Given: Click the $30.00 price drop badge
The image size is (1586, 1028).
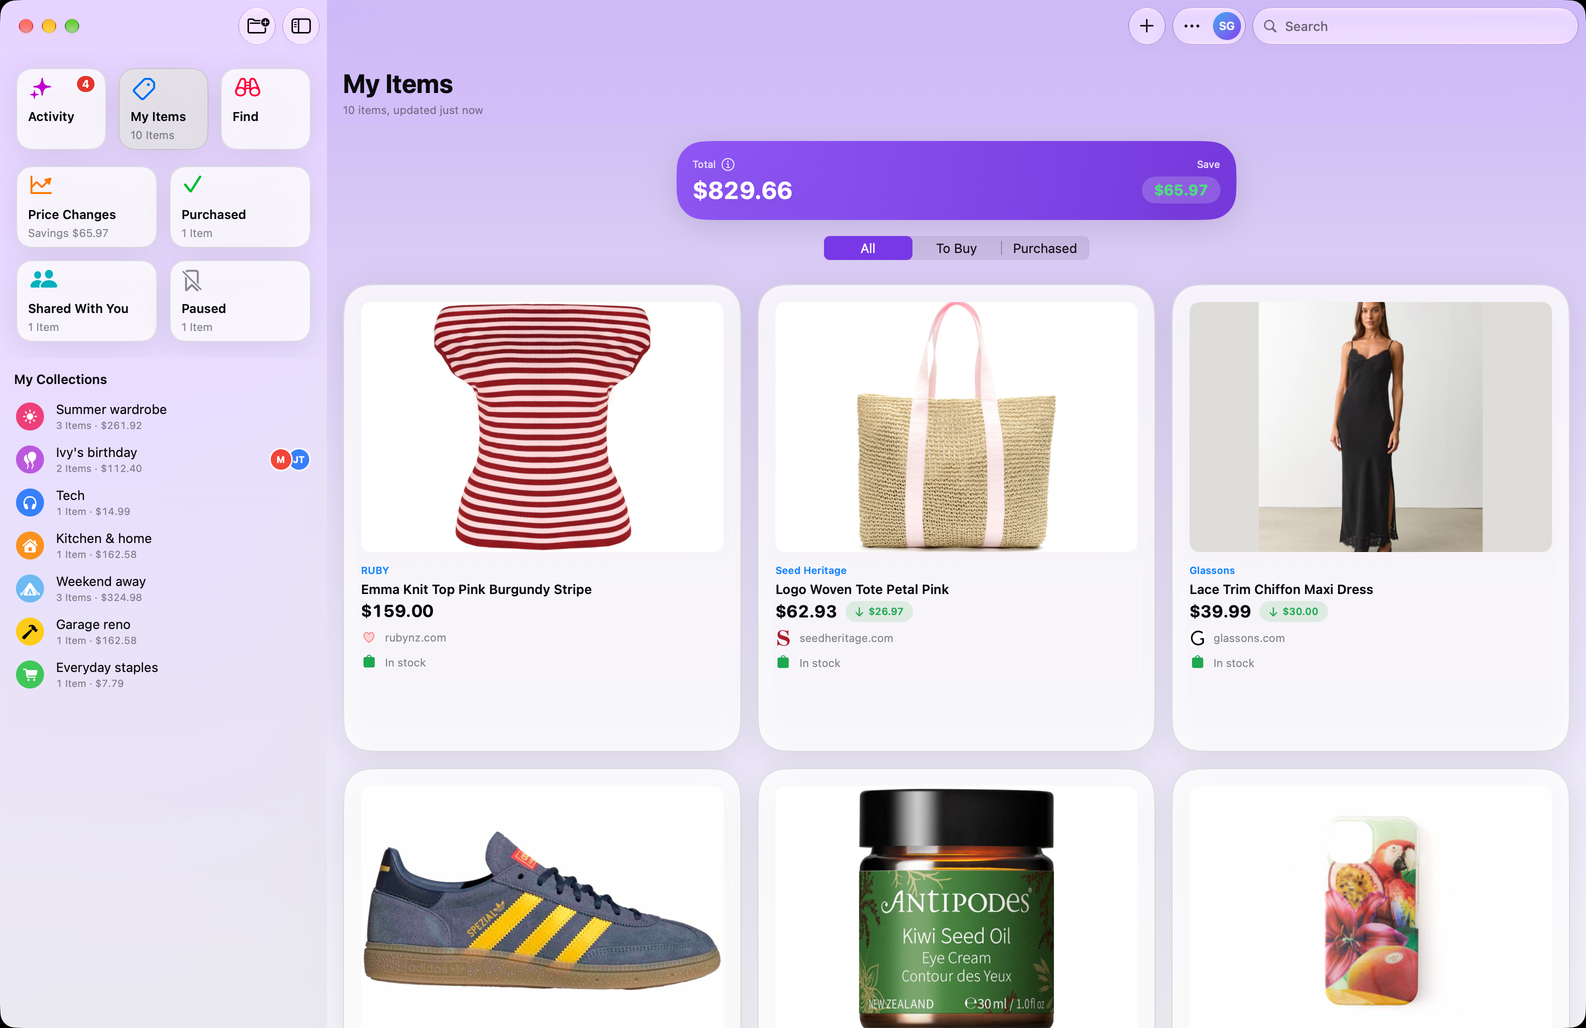Looking at the screenshot, I should [x=1293, y=612].
